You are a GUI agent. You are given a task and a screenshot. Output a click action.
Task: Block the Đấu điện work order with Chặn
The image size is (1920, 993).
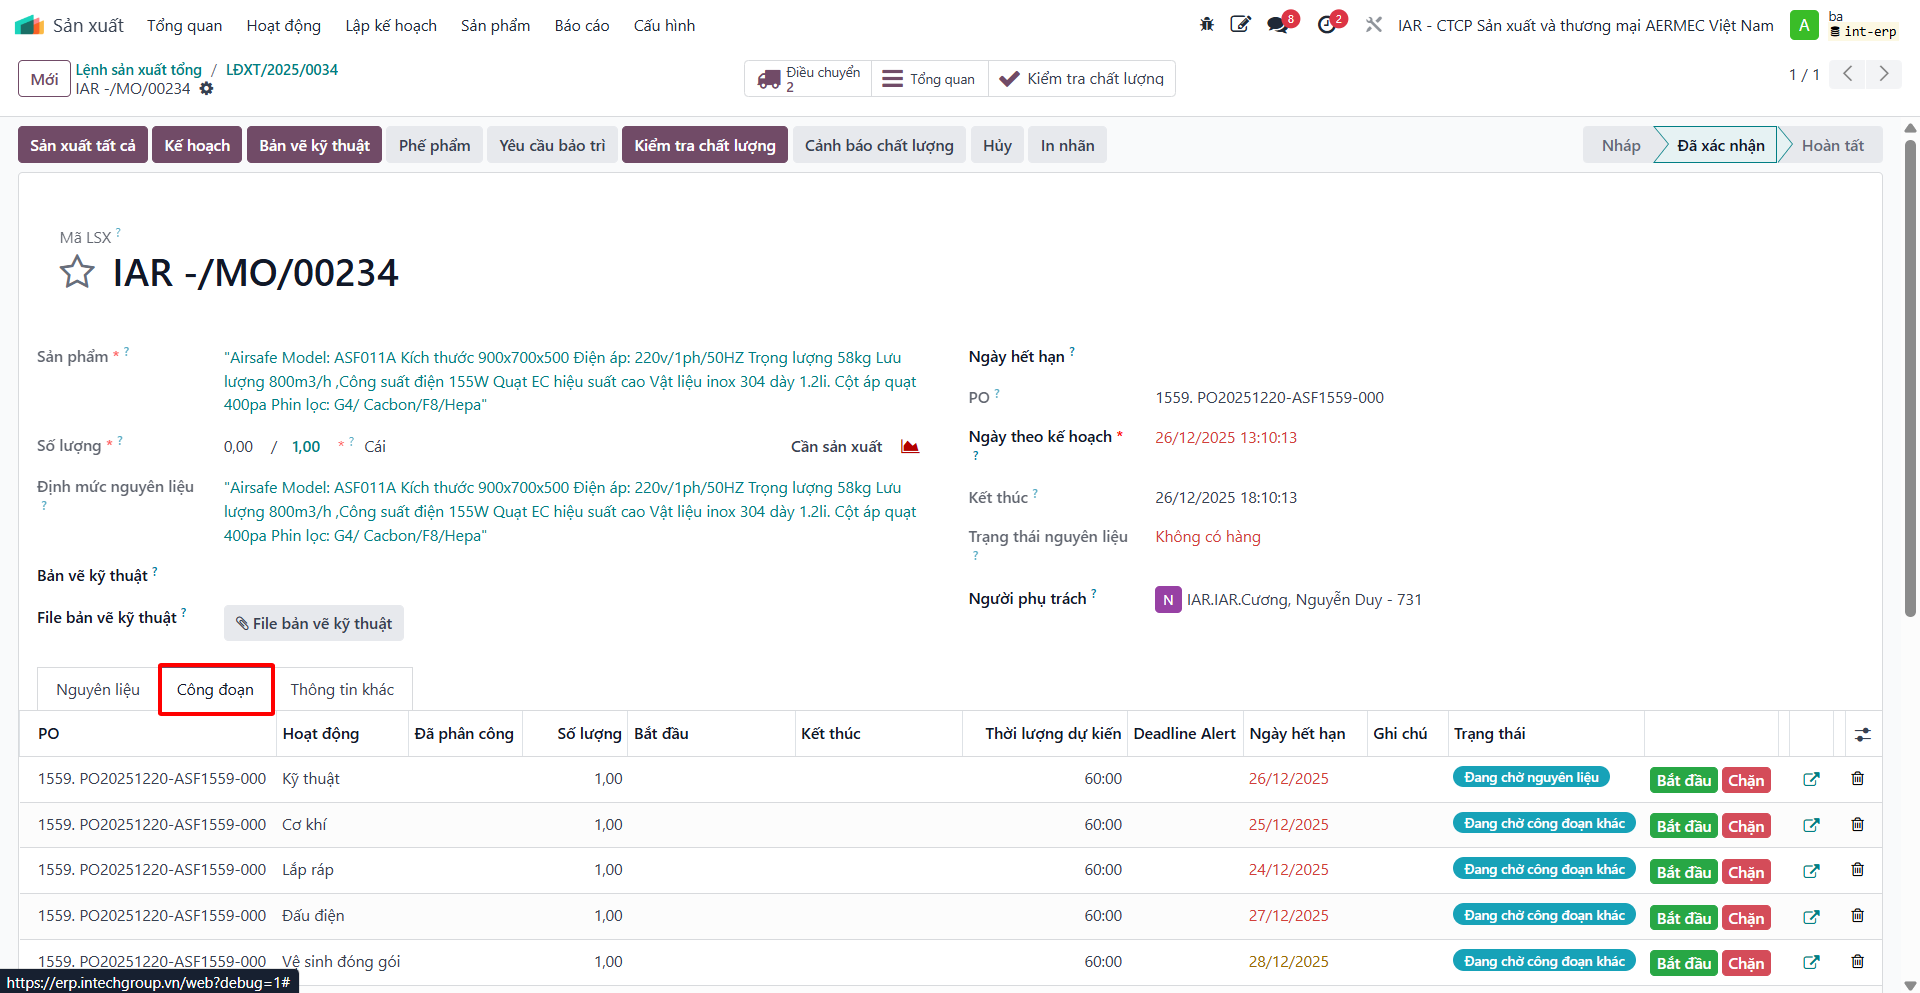(x=1746, y=918)
